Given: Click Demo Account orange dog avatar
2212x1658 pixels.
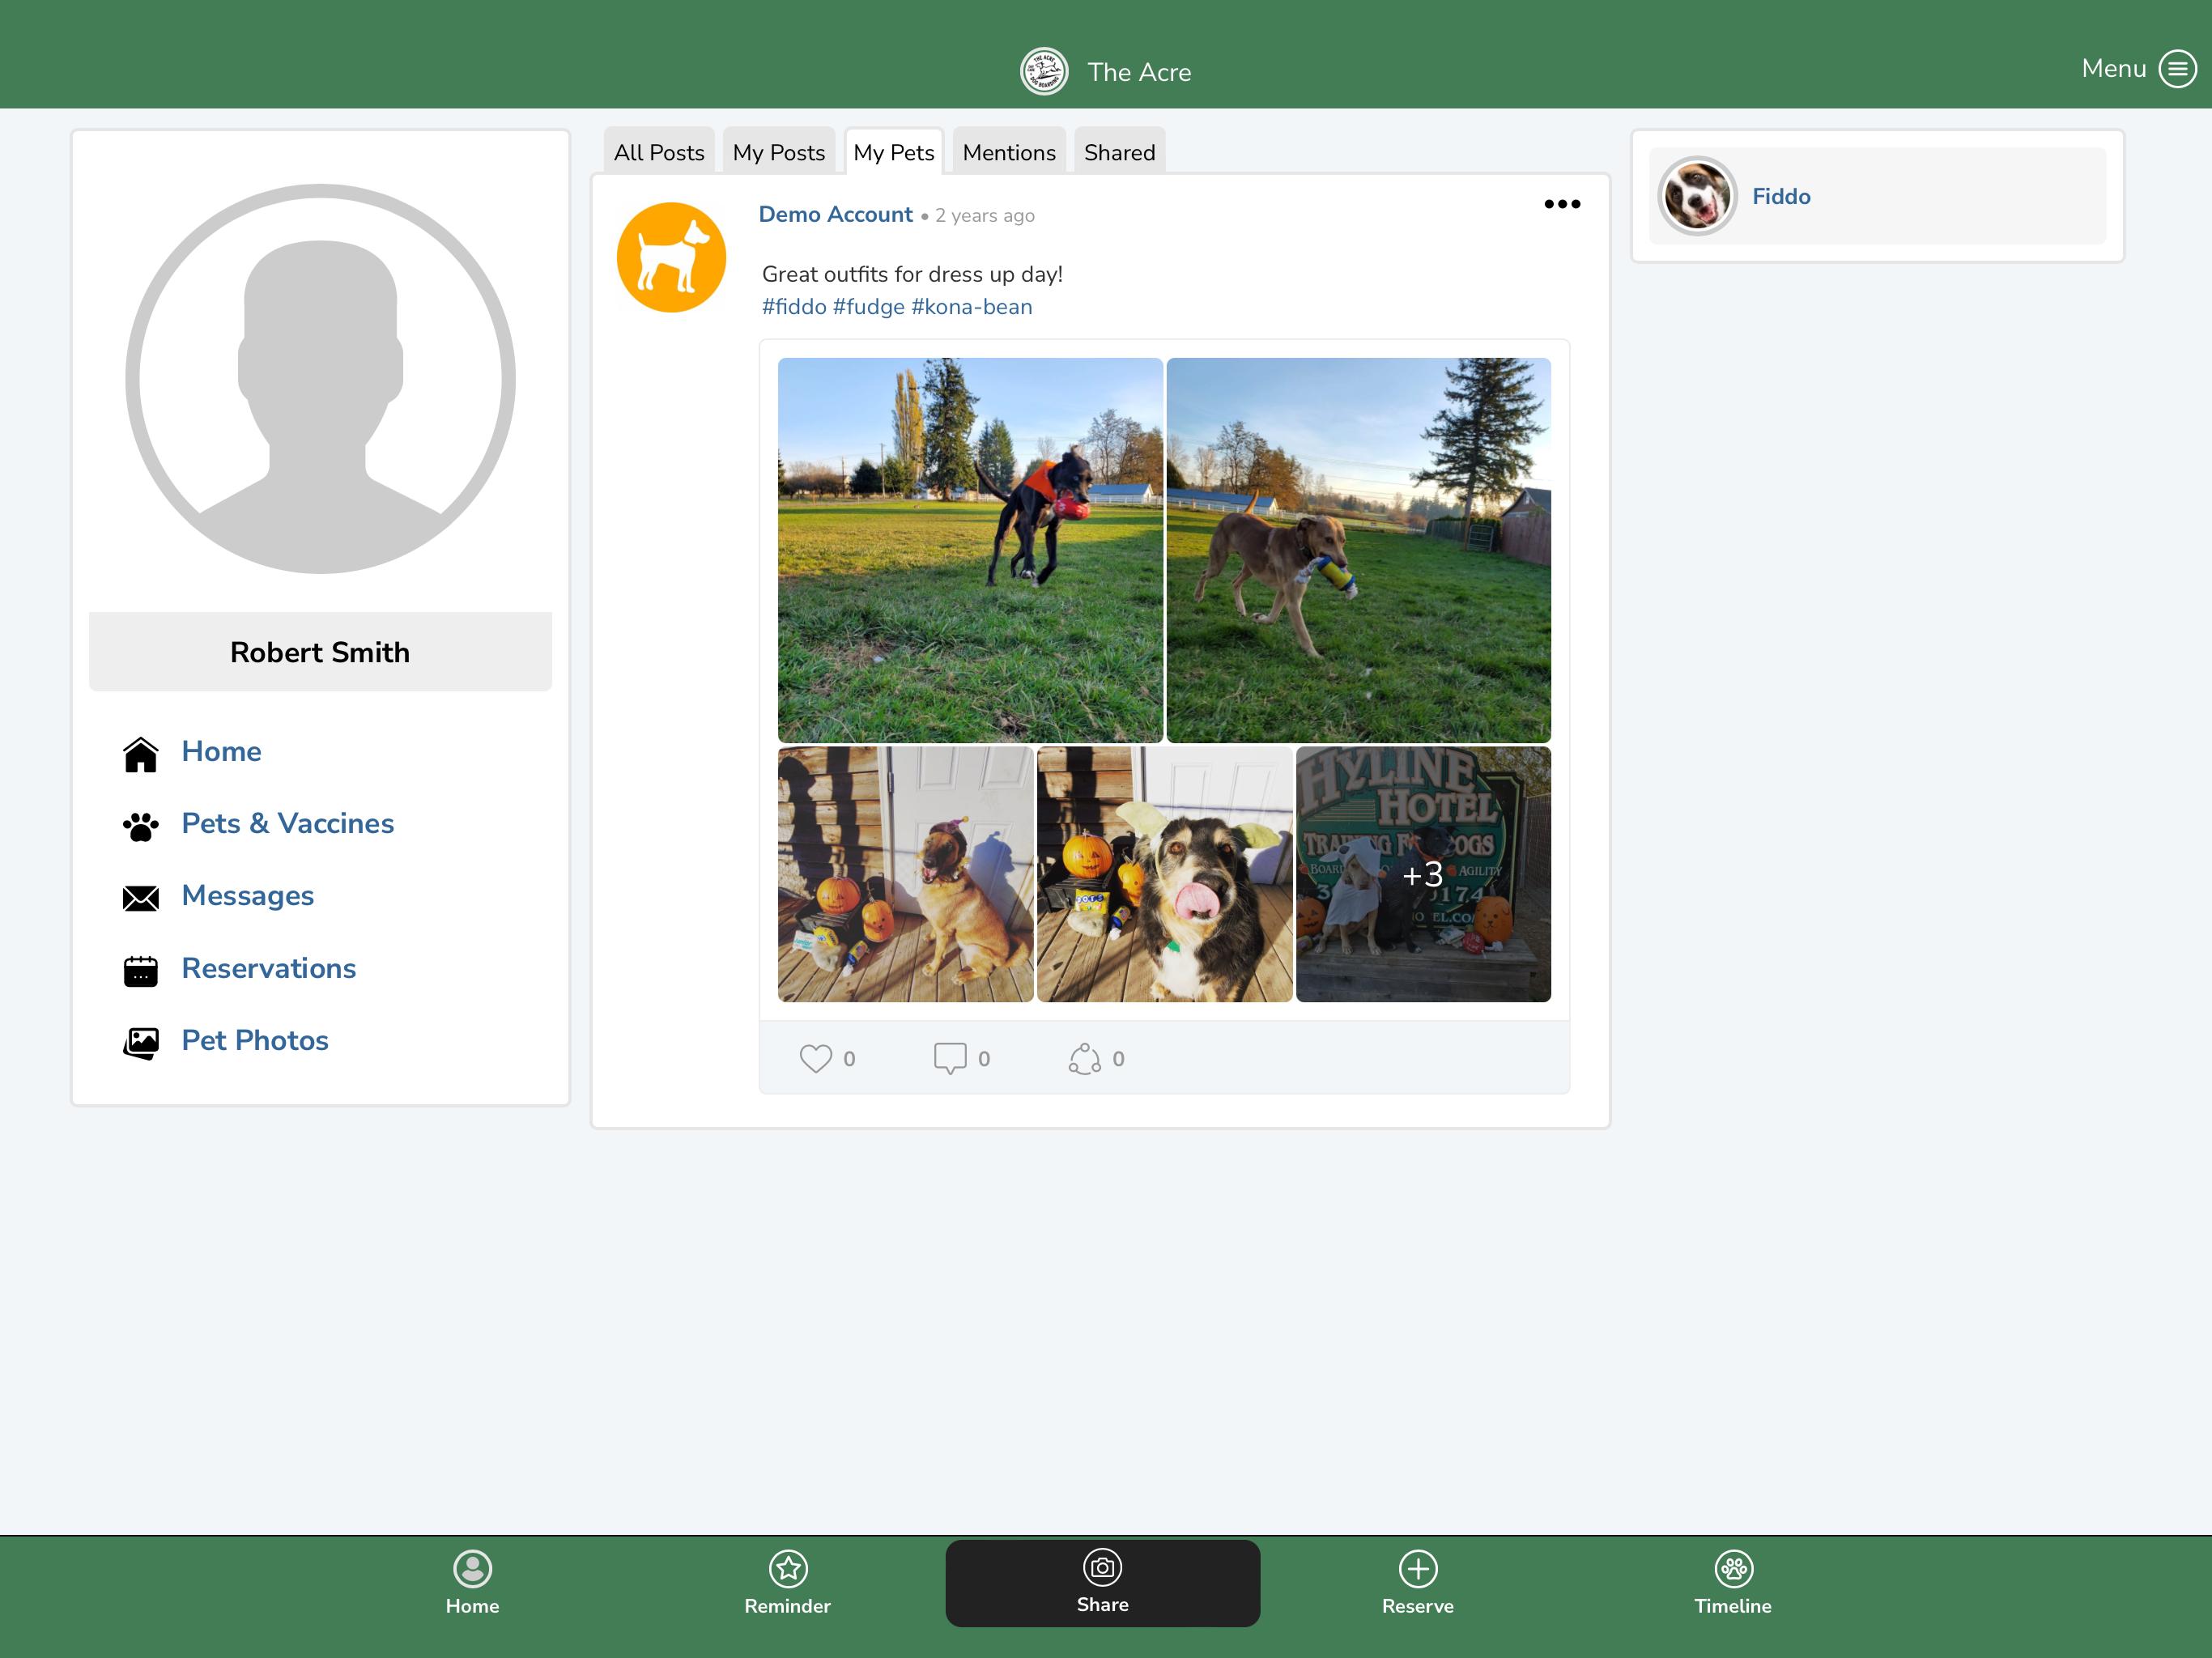Looking at the screenshot, I should coord(671,257).
